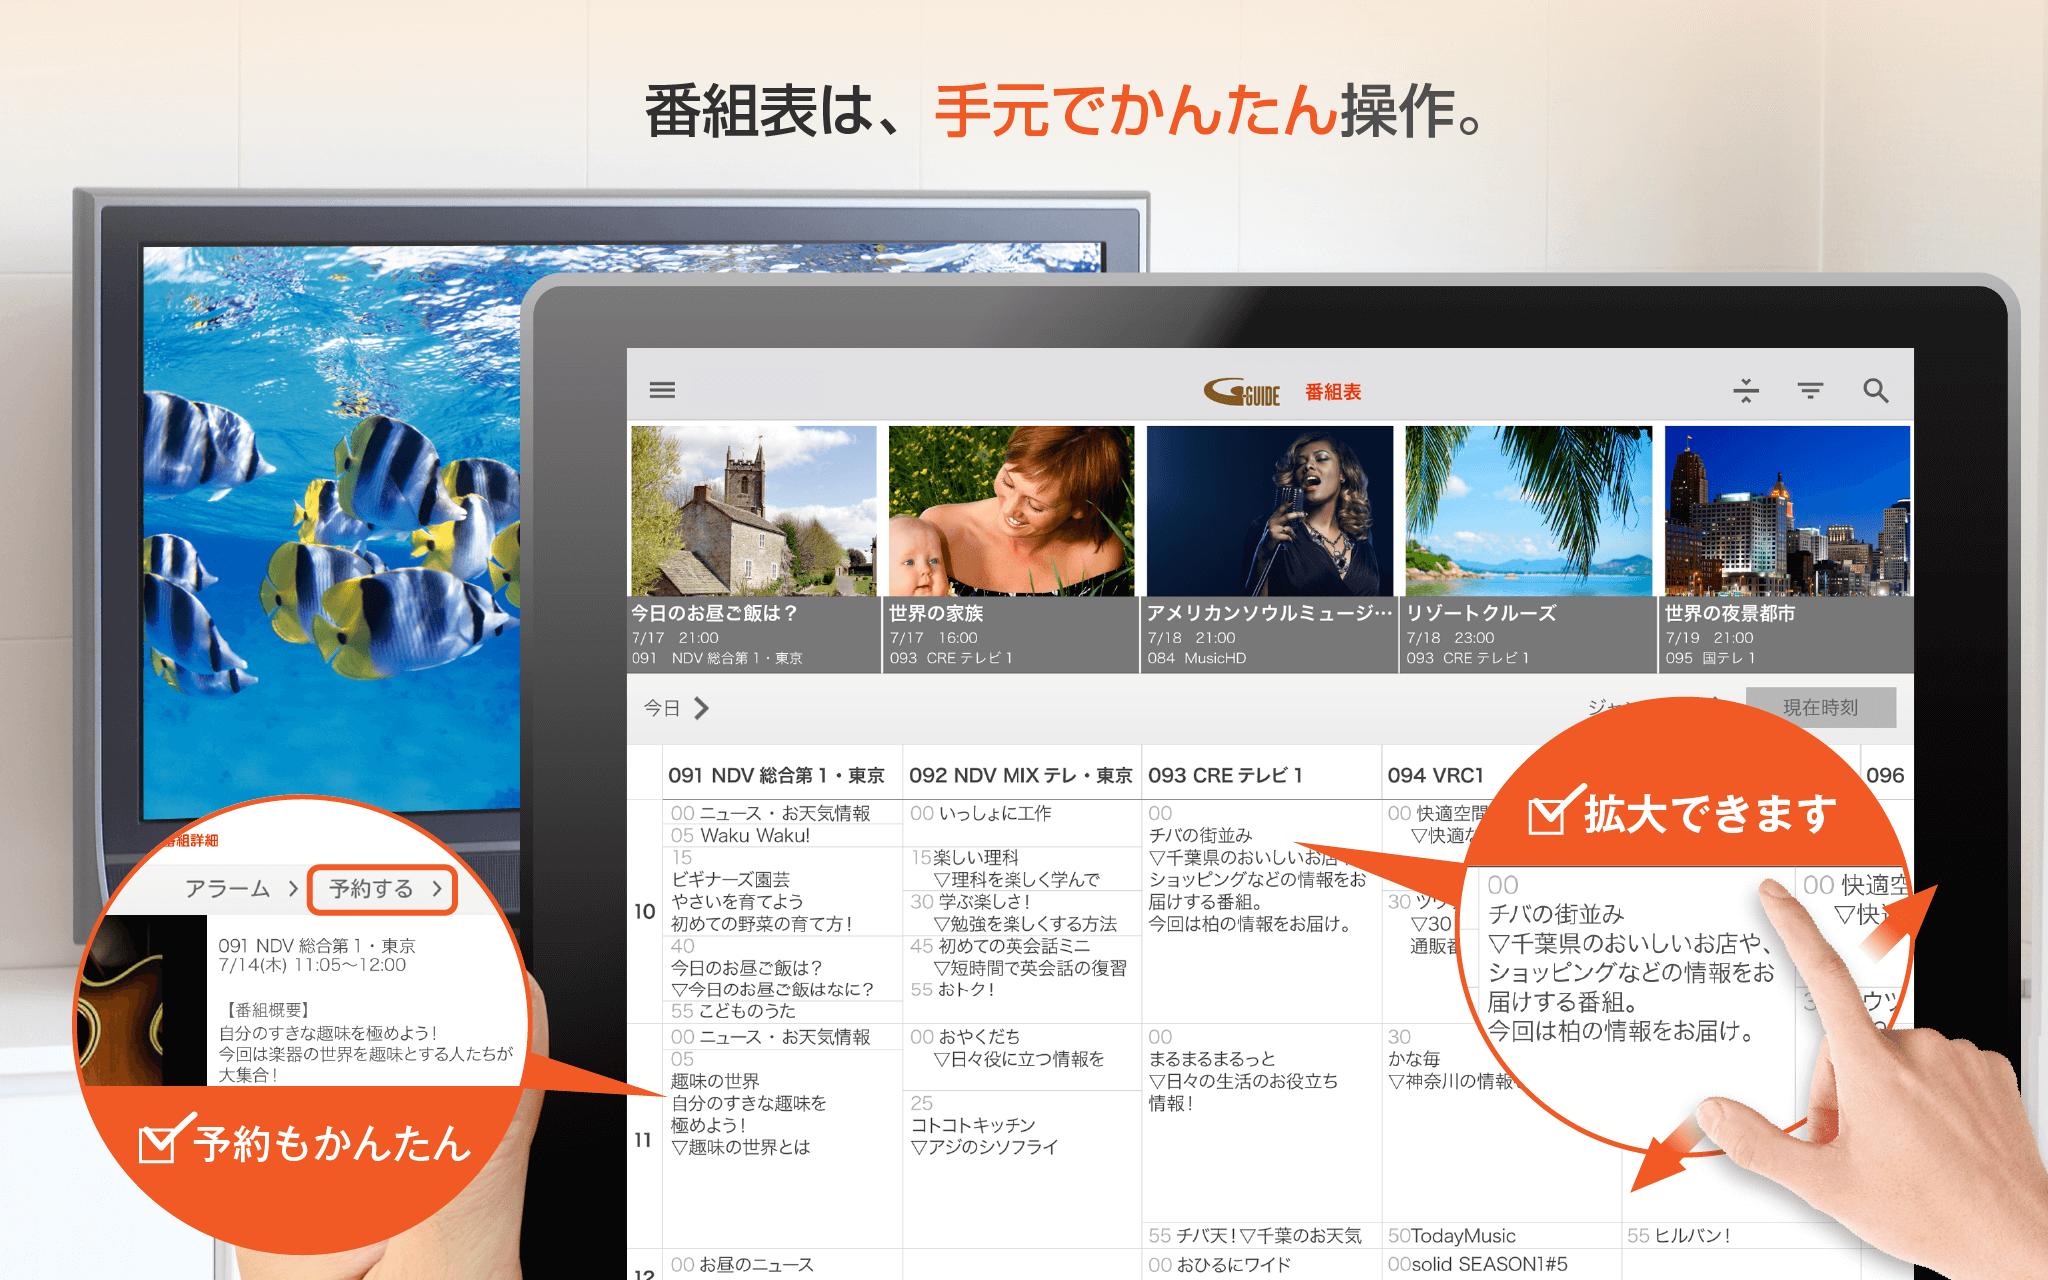Screen dimensions: 2048x1280
Task: Open program 55 おトク!
Action: pos(1022,1000)
